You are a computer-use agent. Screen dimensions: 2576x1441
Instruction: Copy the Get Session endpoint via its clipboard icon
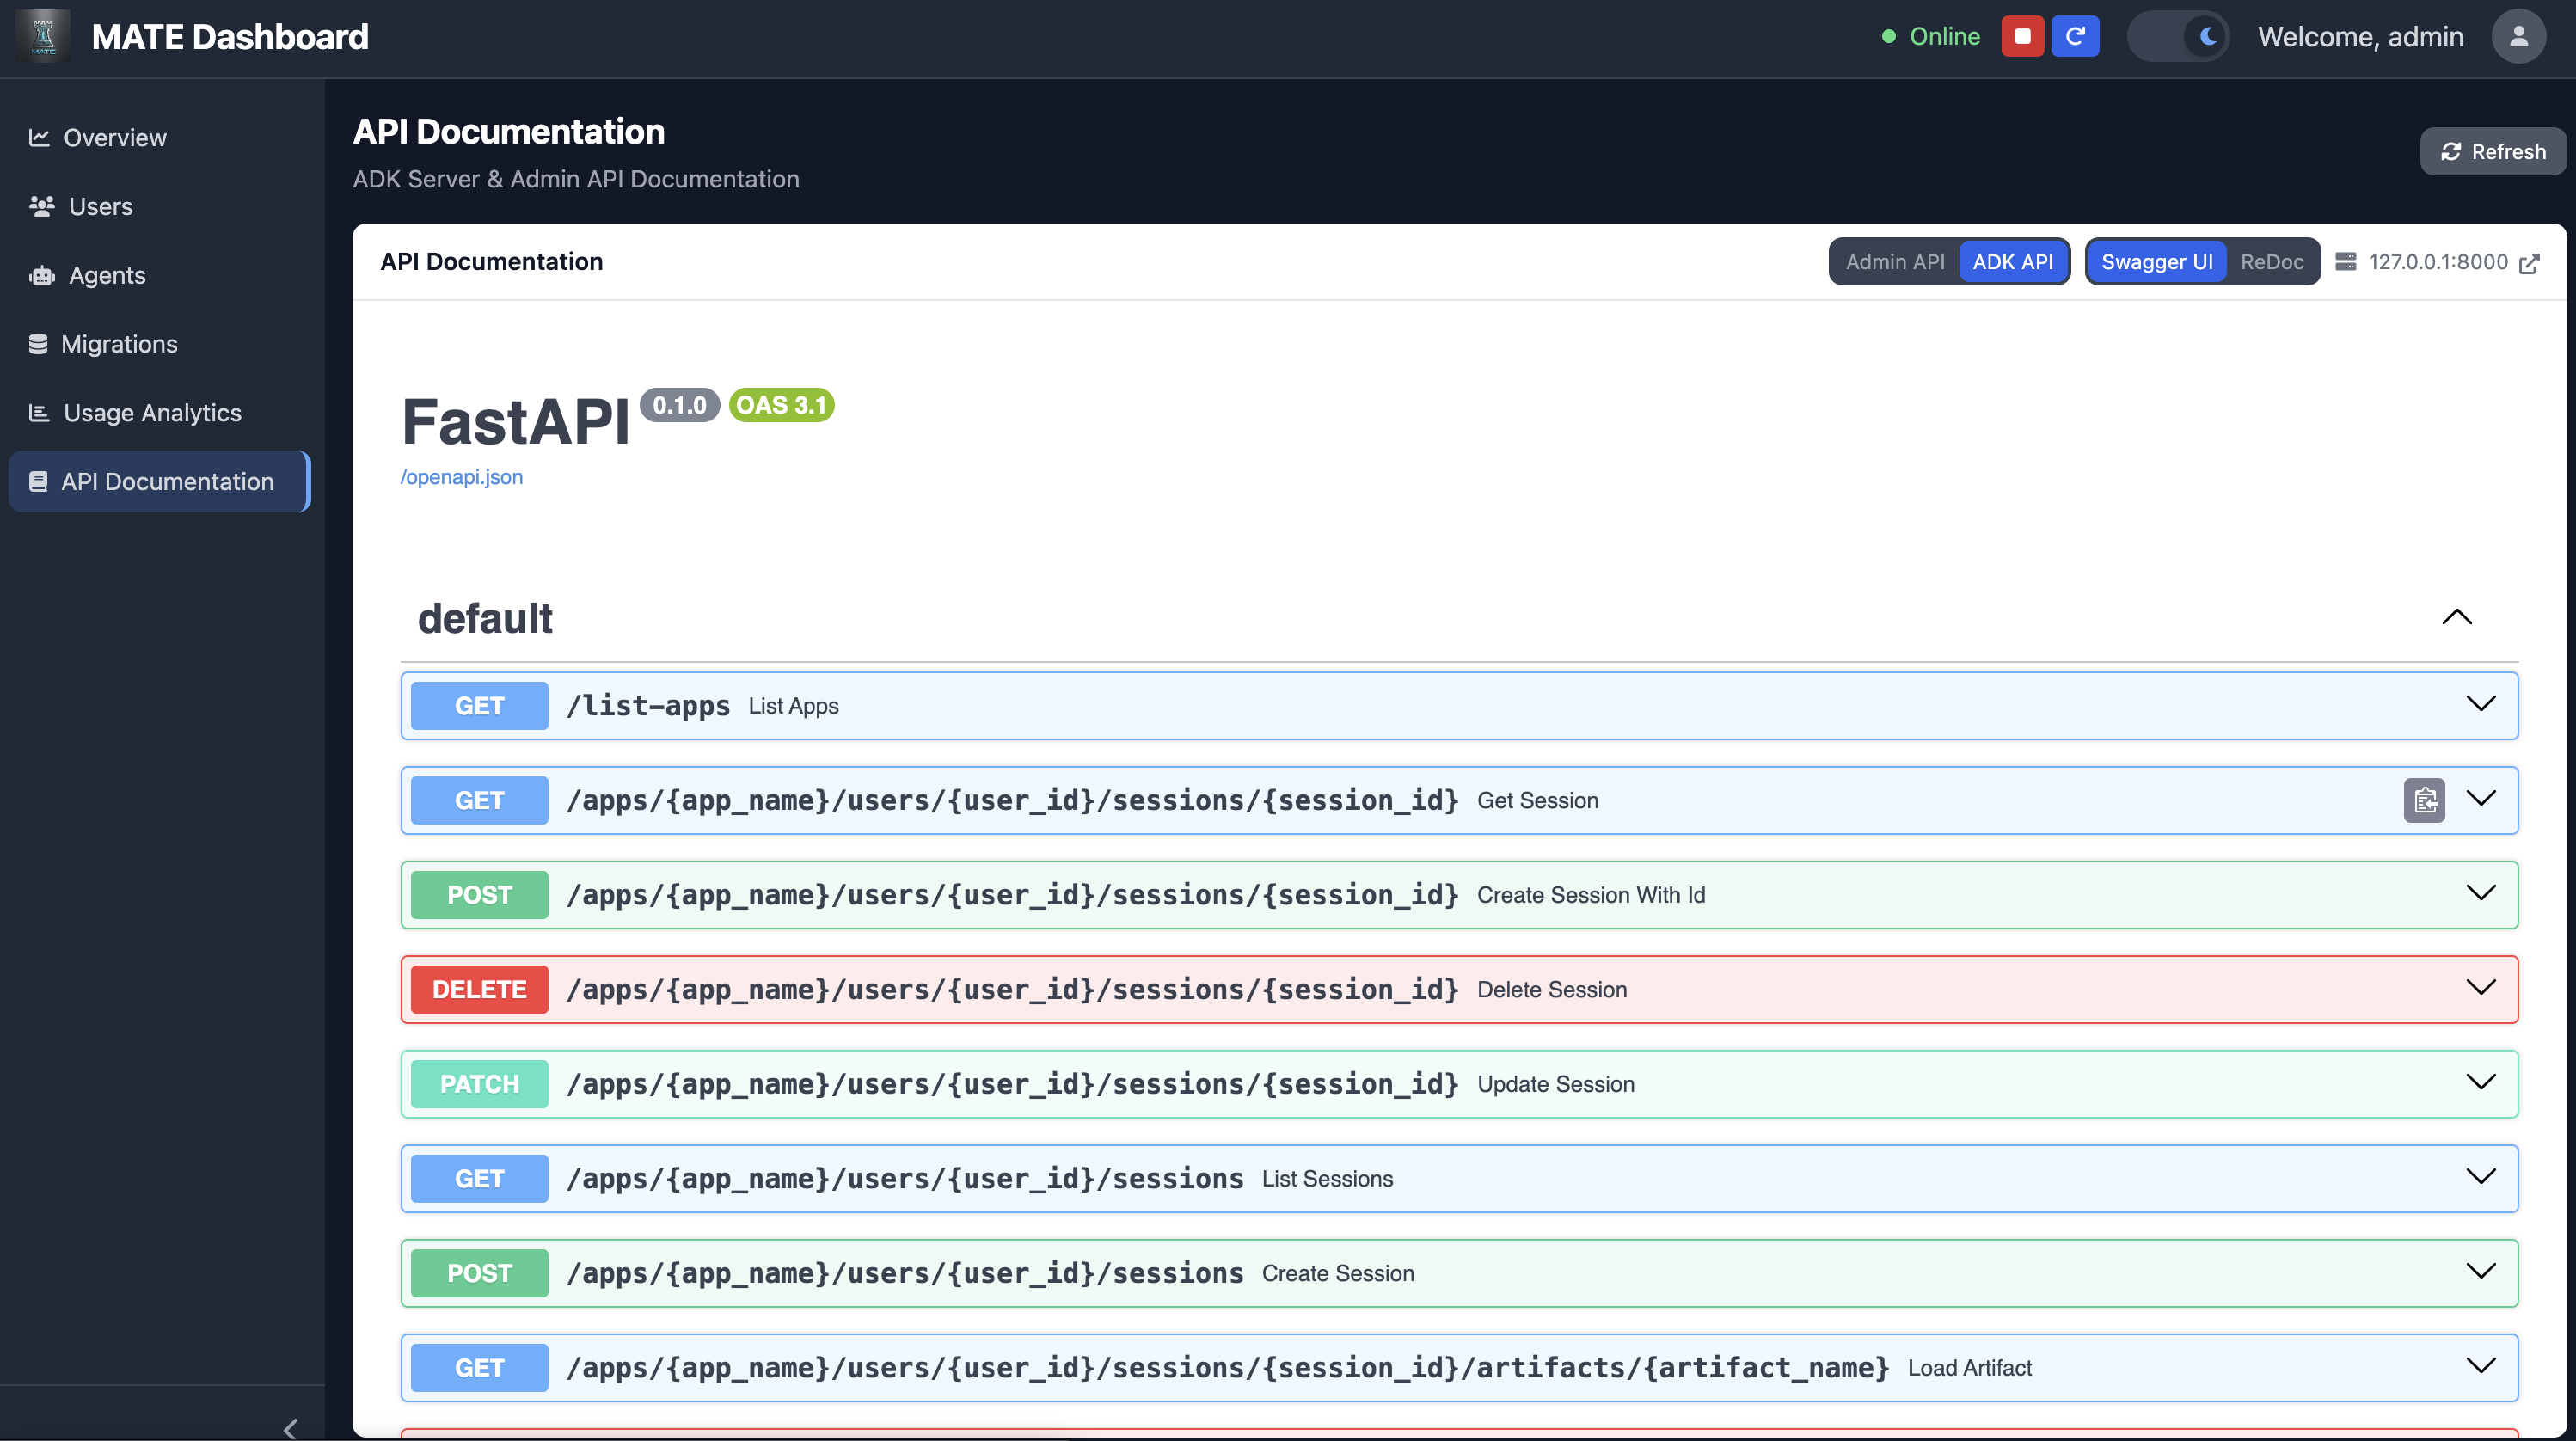coord(2424,800)
